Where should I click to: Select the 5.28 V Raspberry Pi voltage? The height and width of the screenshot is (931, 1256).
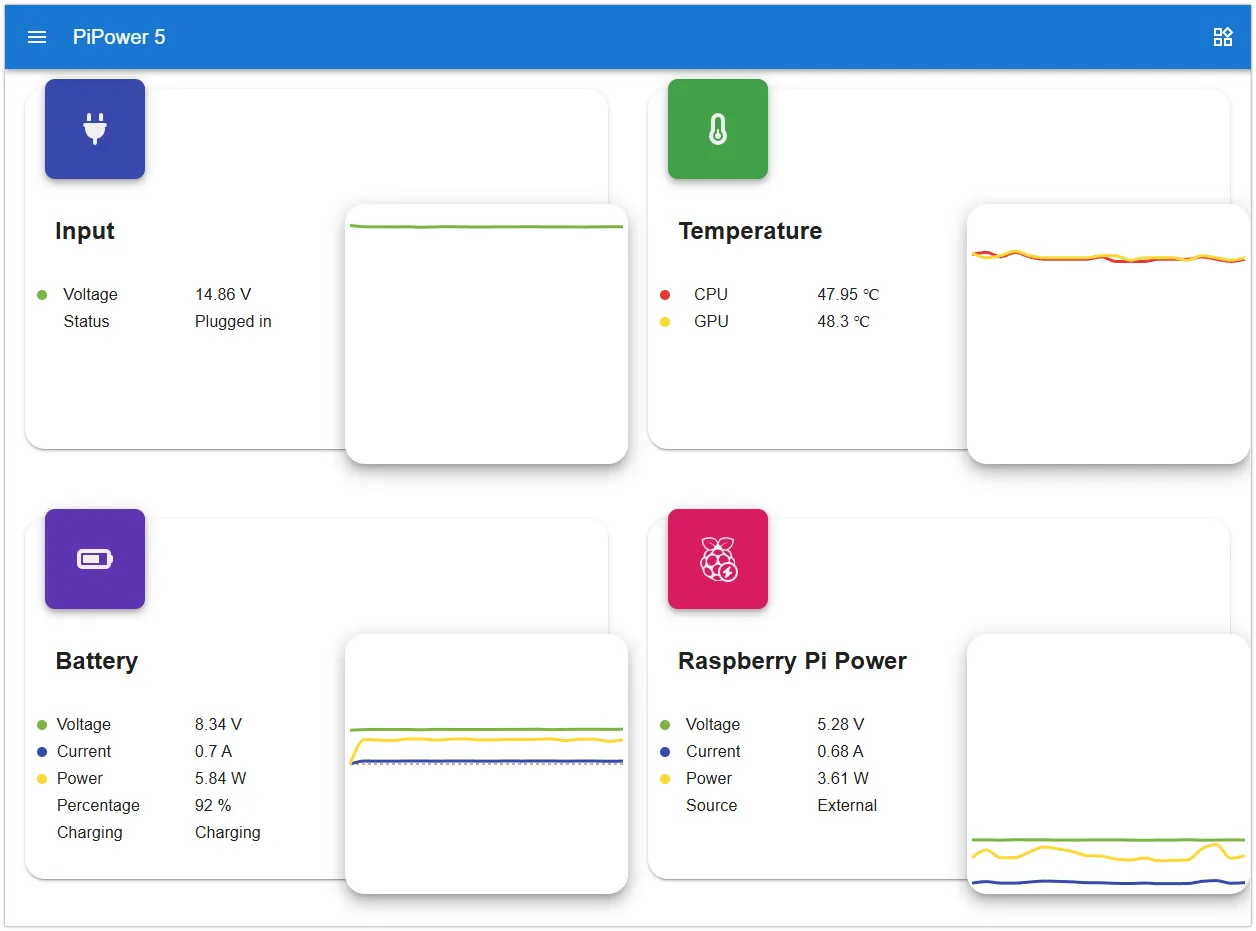[x=840, y=725]
